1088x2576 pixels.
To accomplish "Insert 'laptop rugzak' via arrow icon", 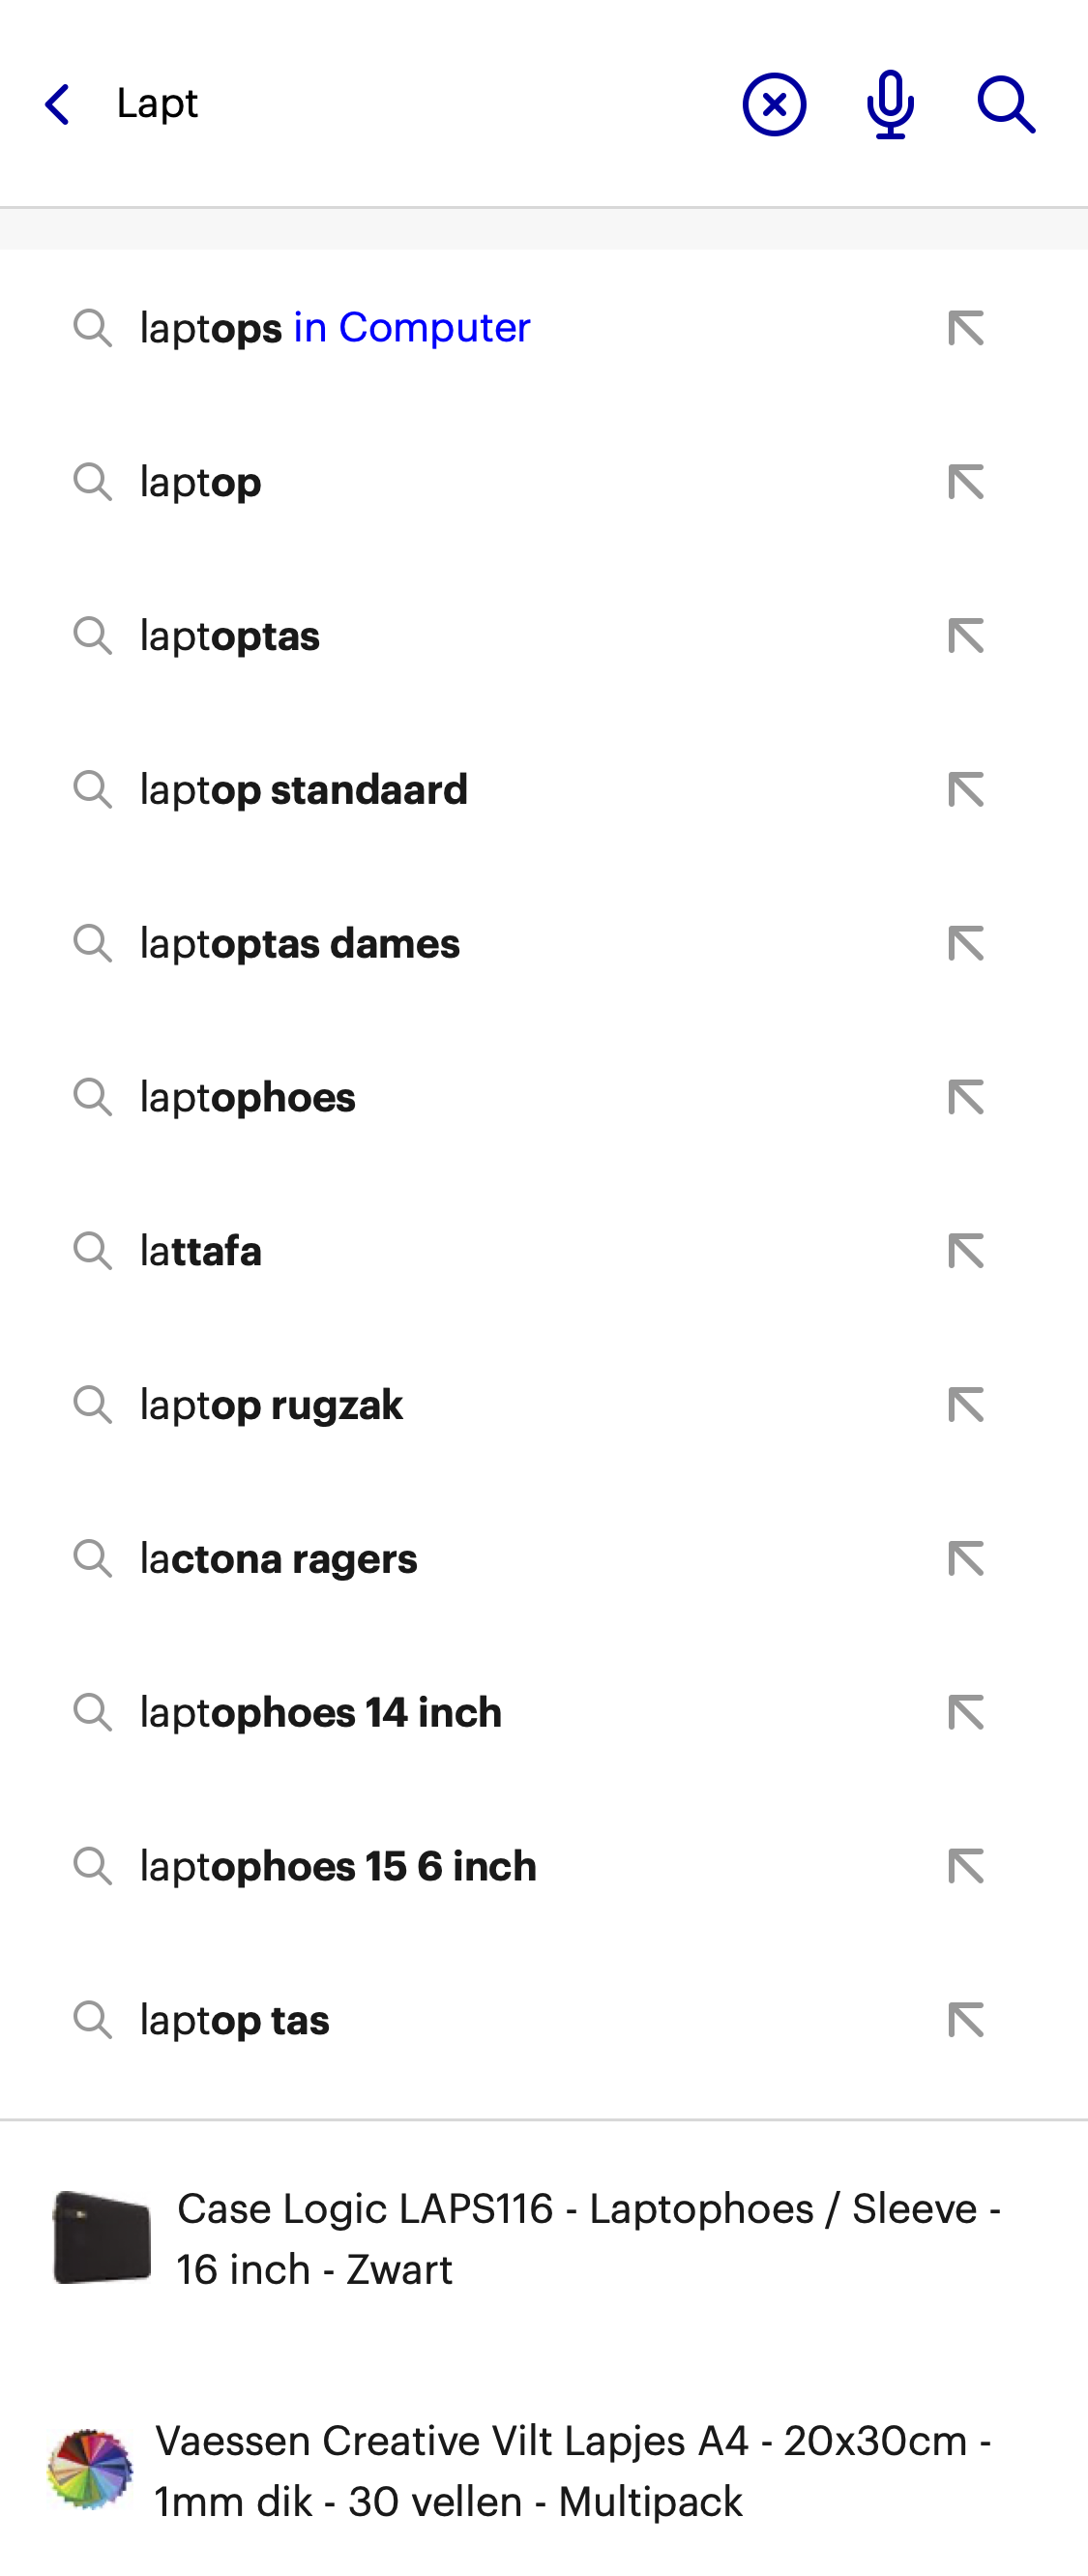I will click(x=966, y=1405).
